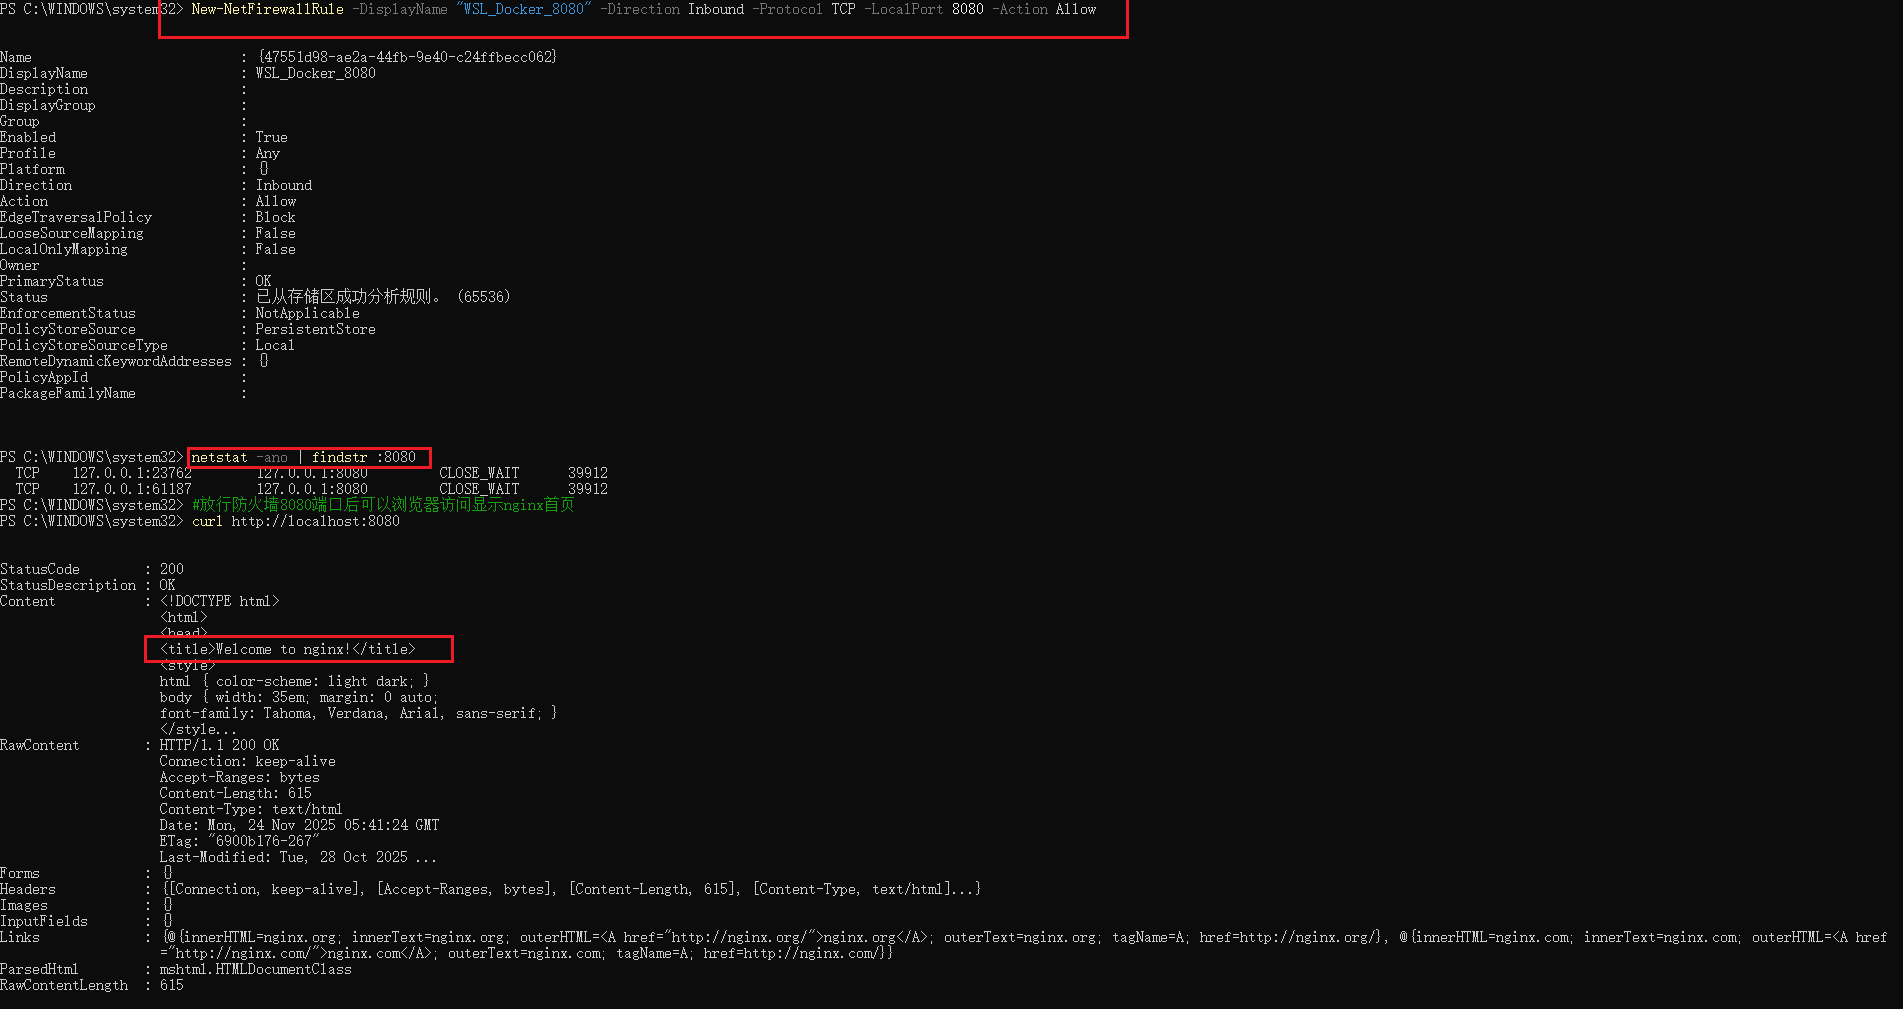Click the PolicyStoreSource value PersistentStore
The width and height of the screenshot is (1903, 1009).
pos(315,329)
